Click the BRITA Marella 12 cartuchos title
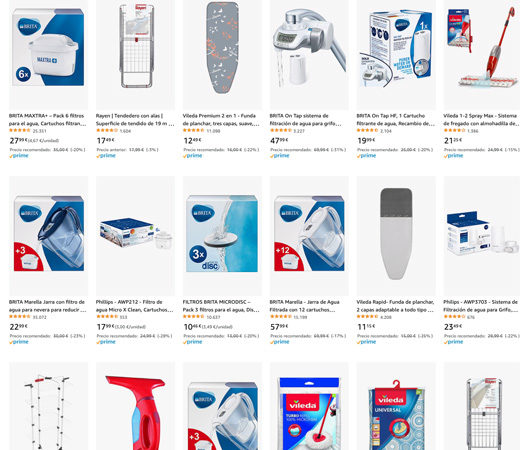520x450 pixels. tap(304, 306)
